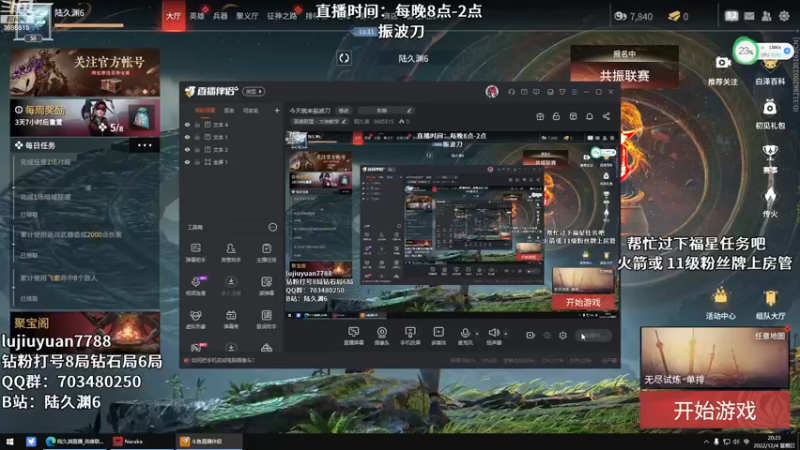Open the 虚拟形象 virtual avatar tool
Viewport: 800px width, 450px height.
click(x=195, y=319)
